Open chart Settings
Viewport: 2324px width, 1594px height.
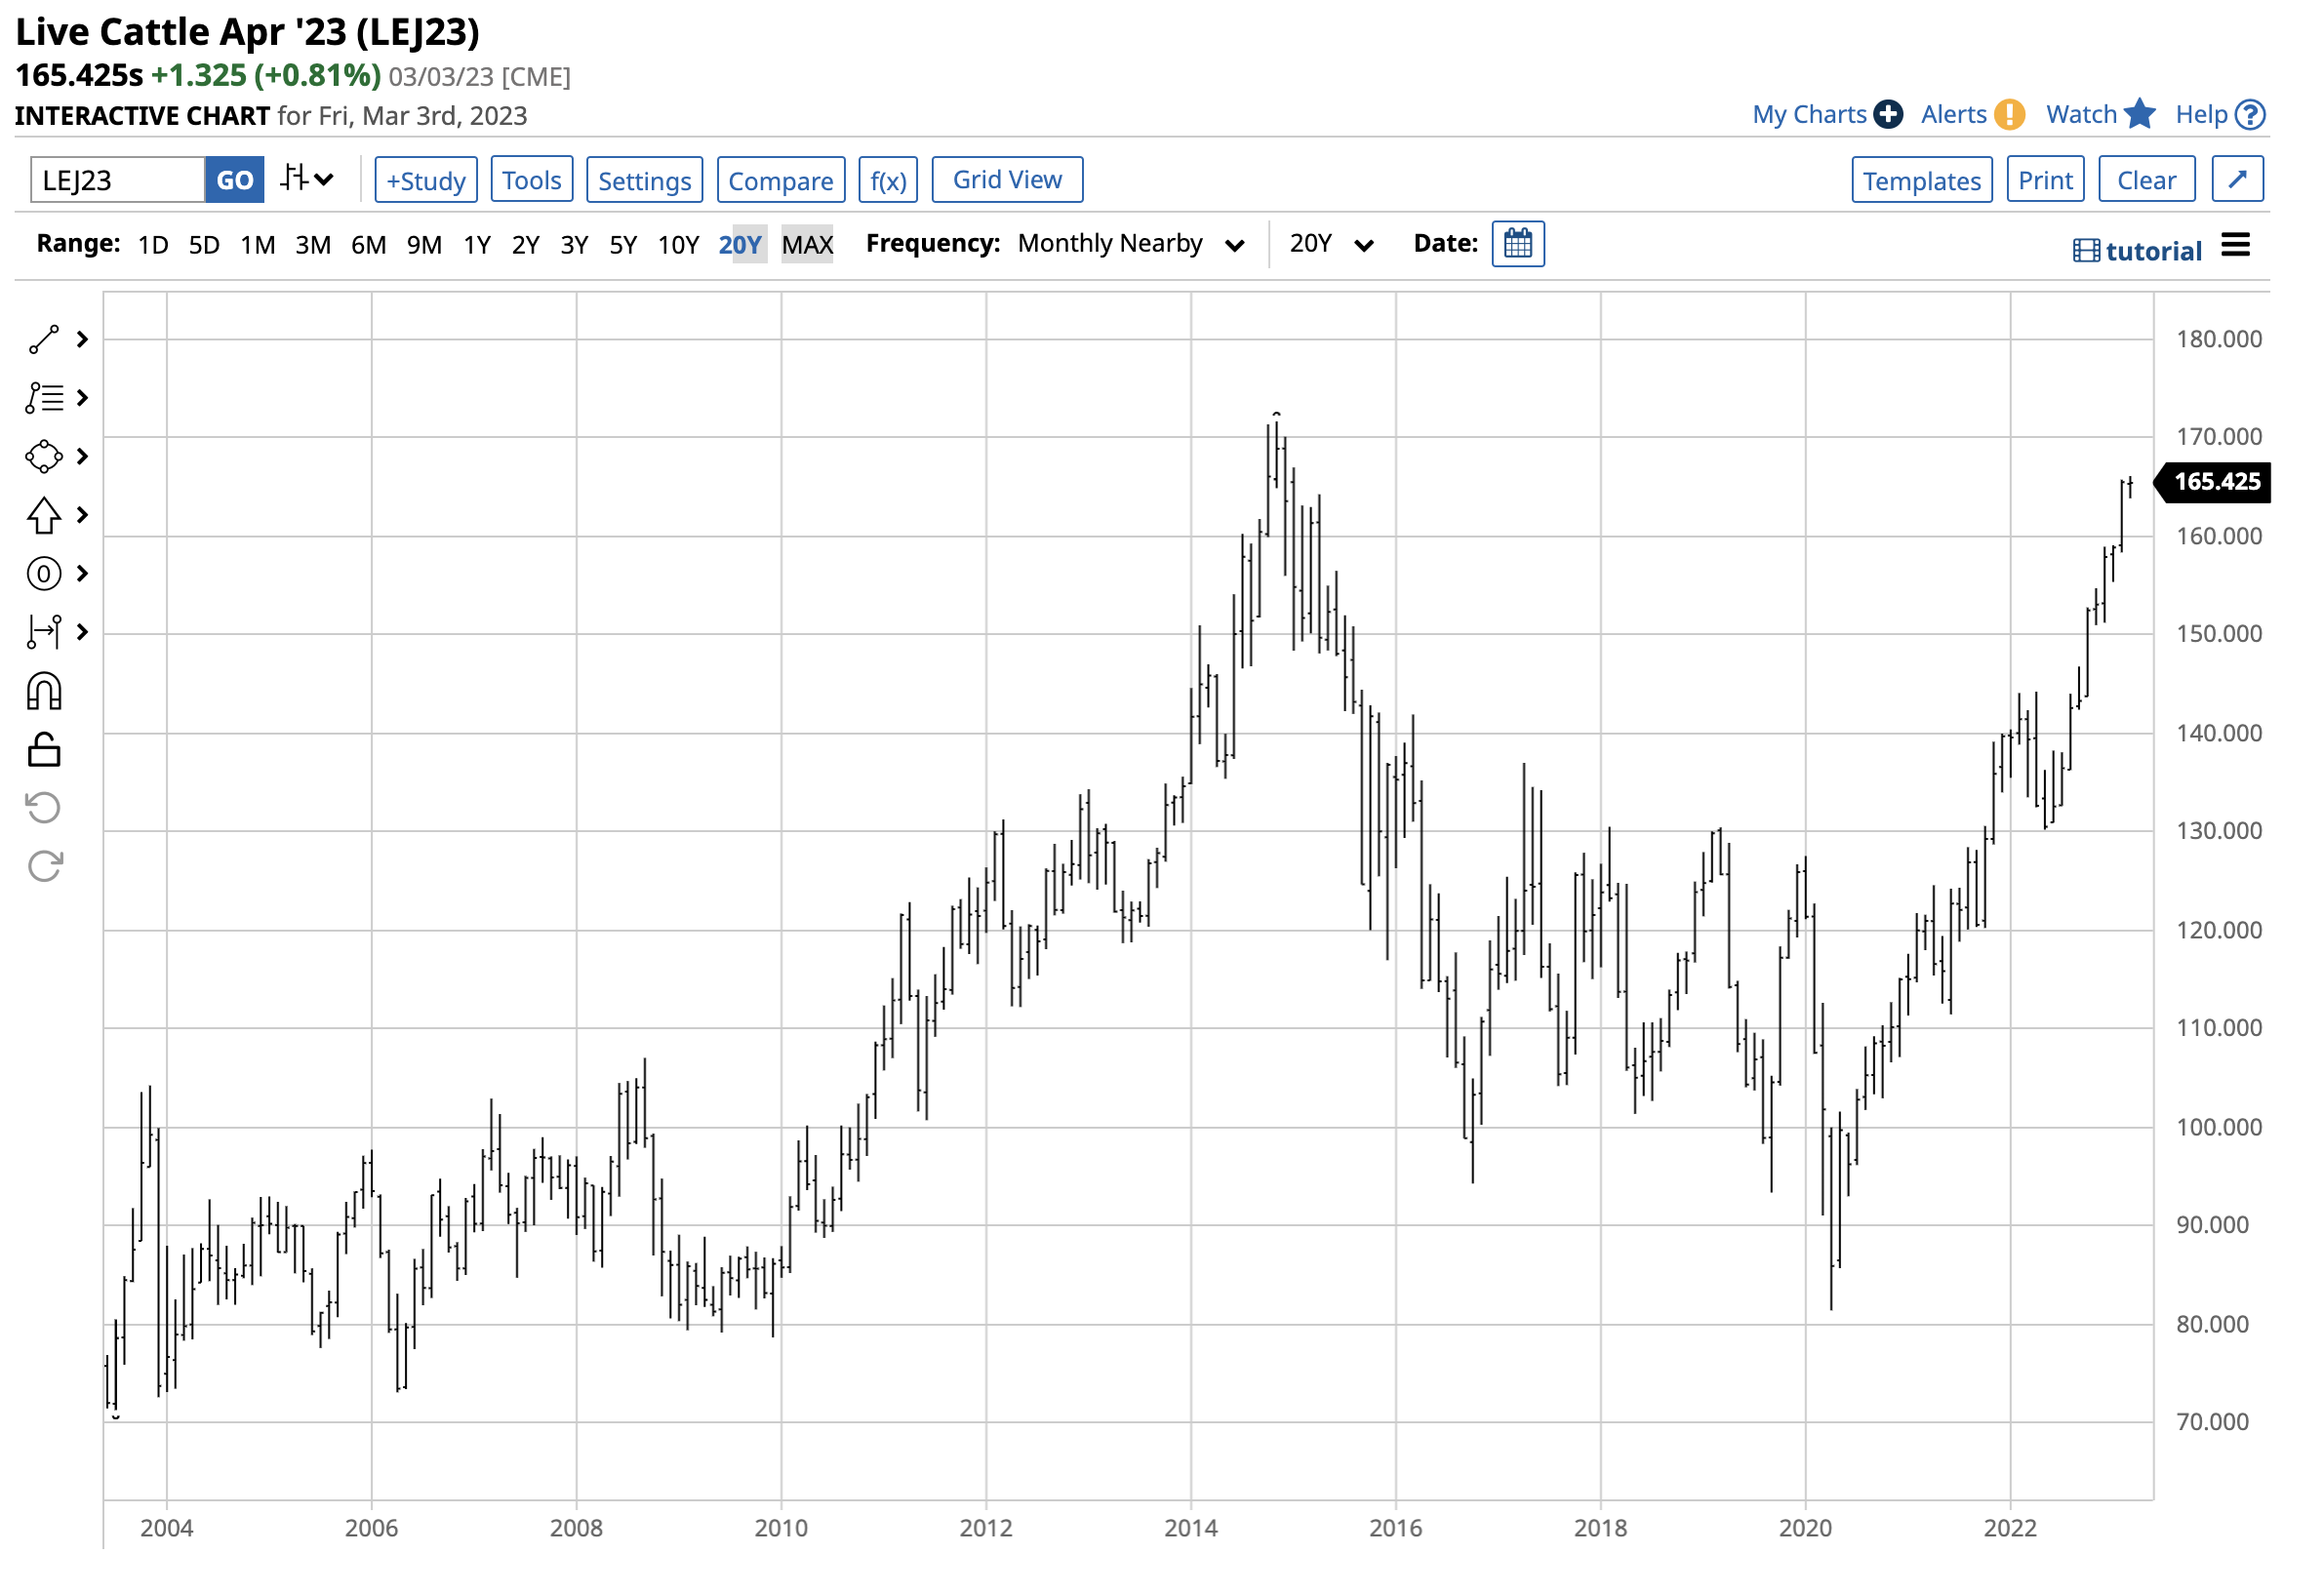pos(645,180)
